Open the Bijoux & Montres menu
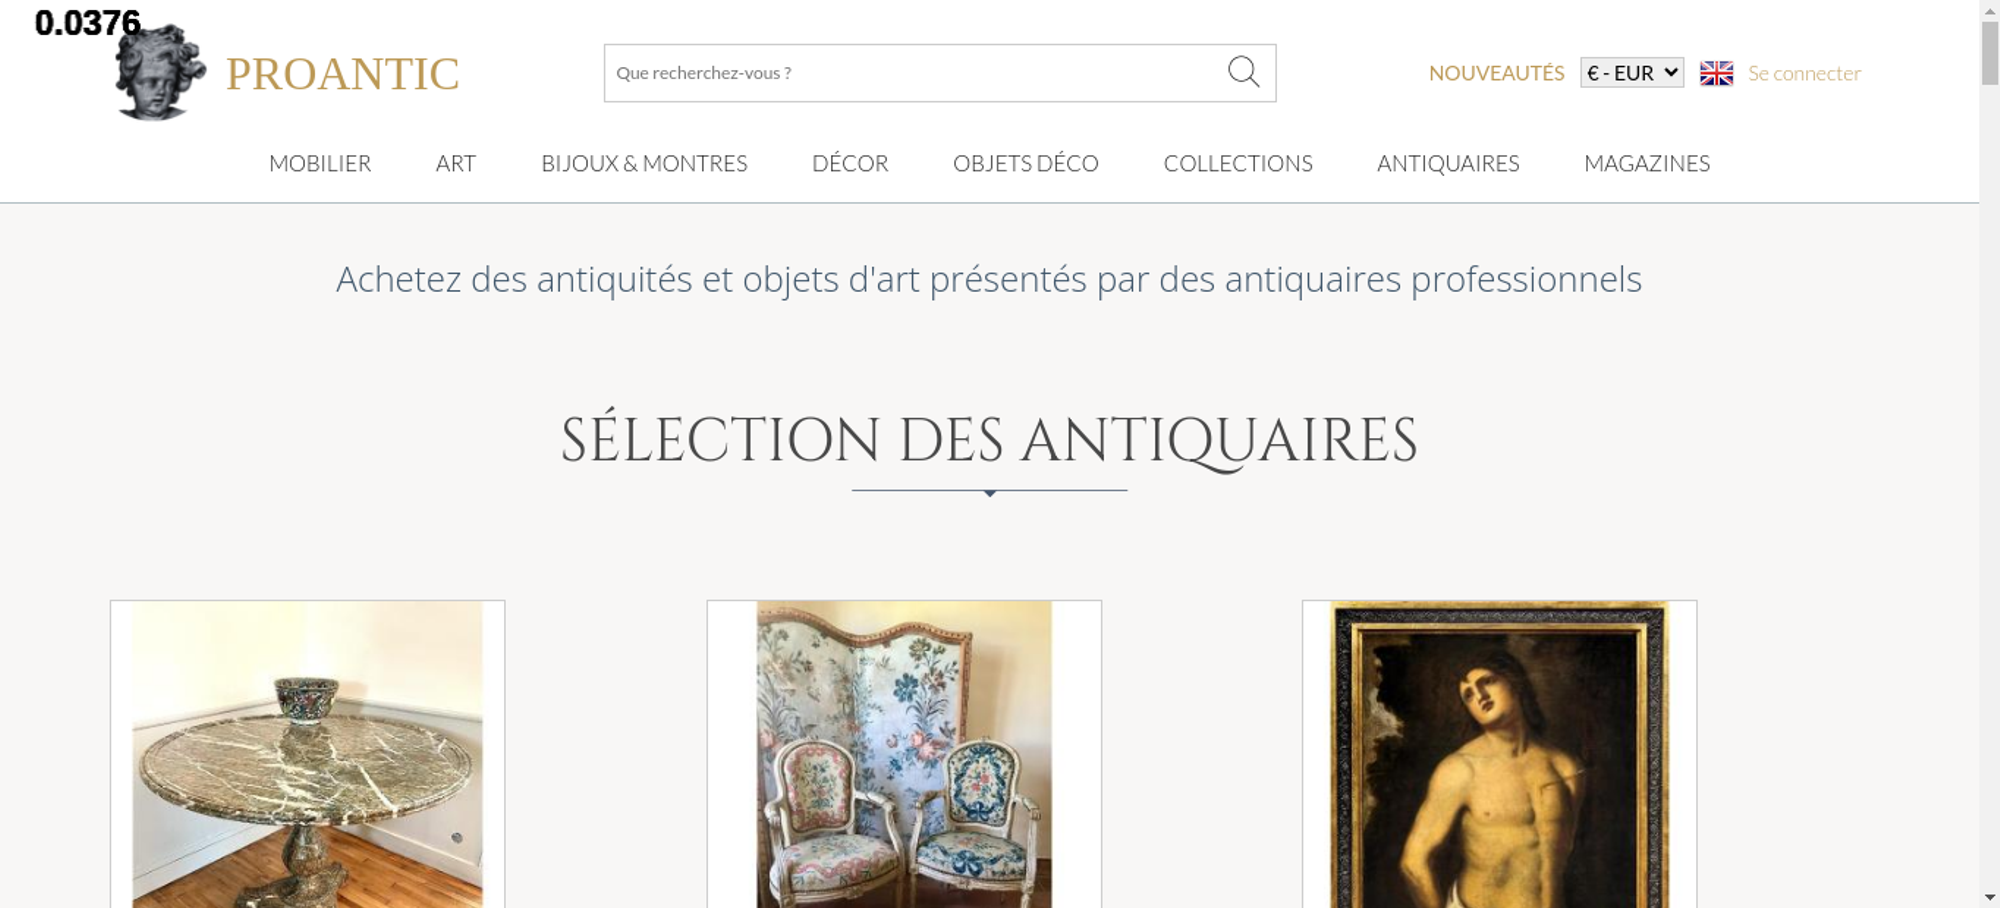 (x=644, y=163)
